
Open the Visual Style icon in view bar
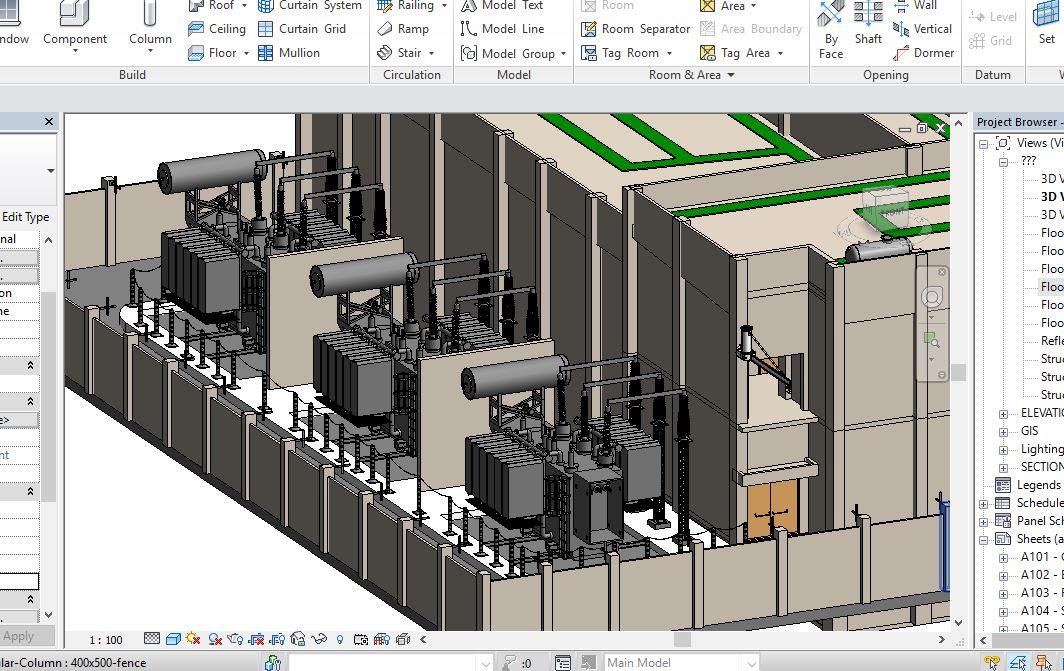pyautogui.click(x=173, y=639)
